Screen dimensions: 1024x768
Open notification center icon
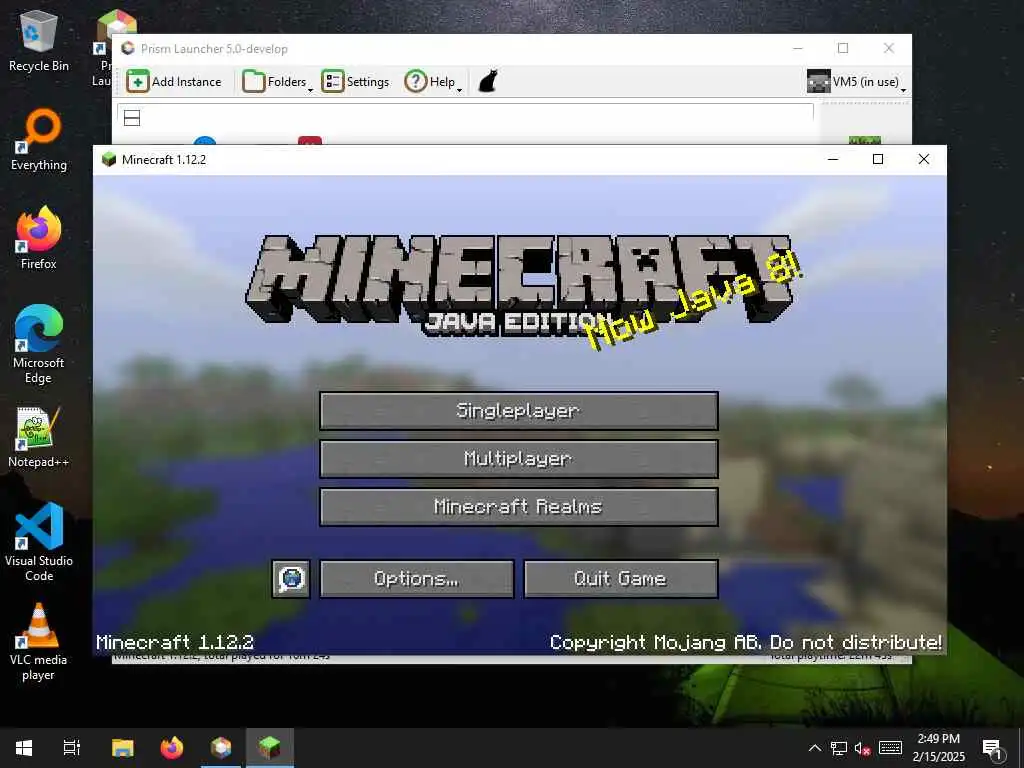click(x=992, y=748)
